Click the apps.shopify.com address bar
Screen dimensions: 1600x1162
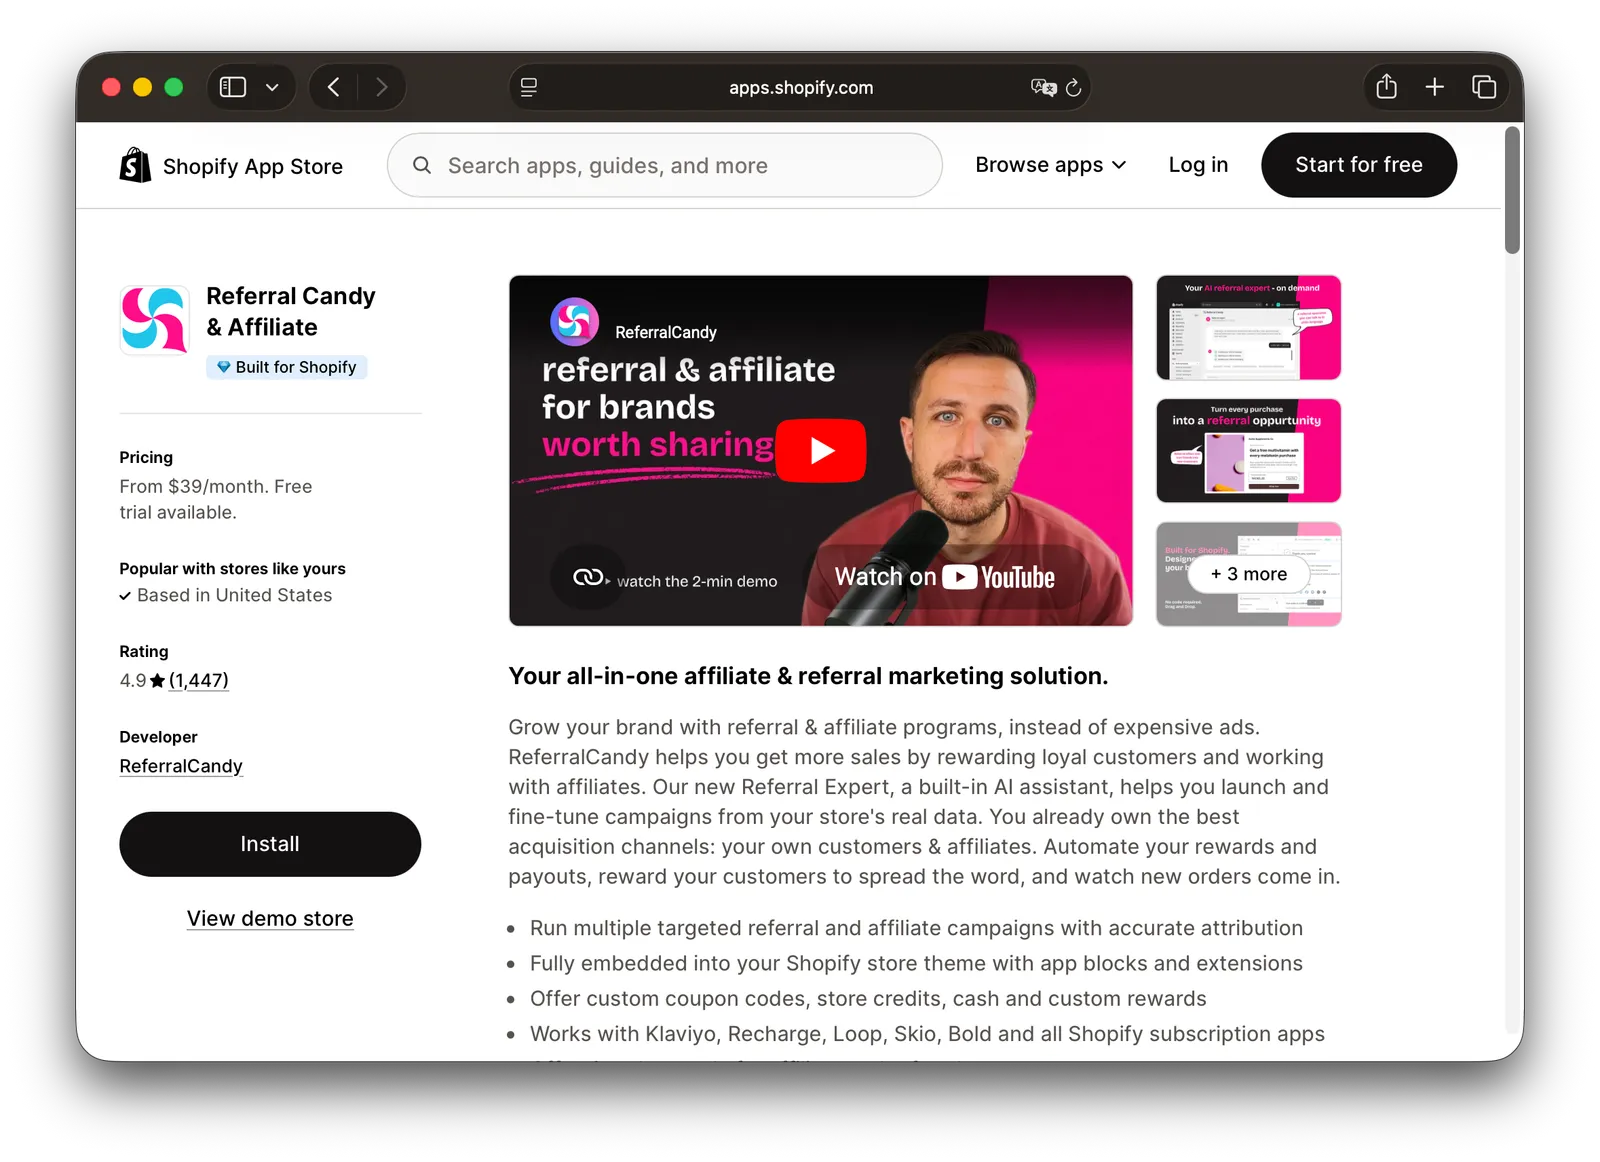pos(800,87)
